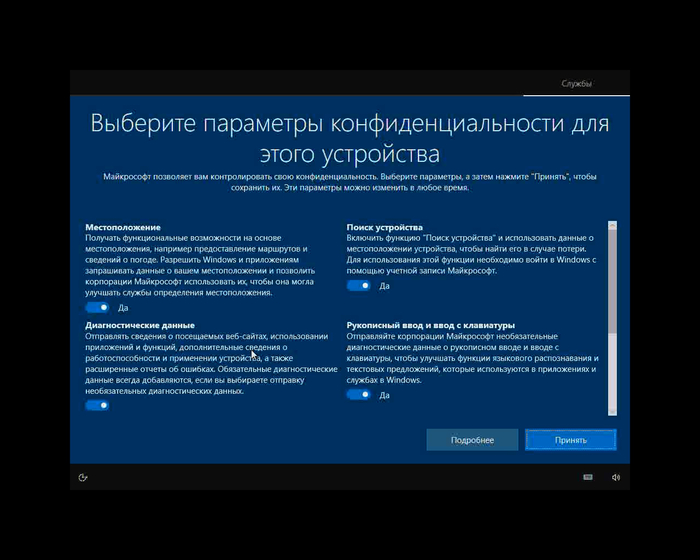Switch off the Диагностические данные toggle
Viewport: 700px width, 560px height.
tap(98, 405)
